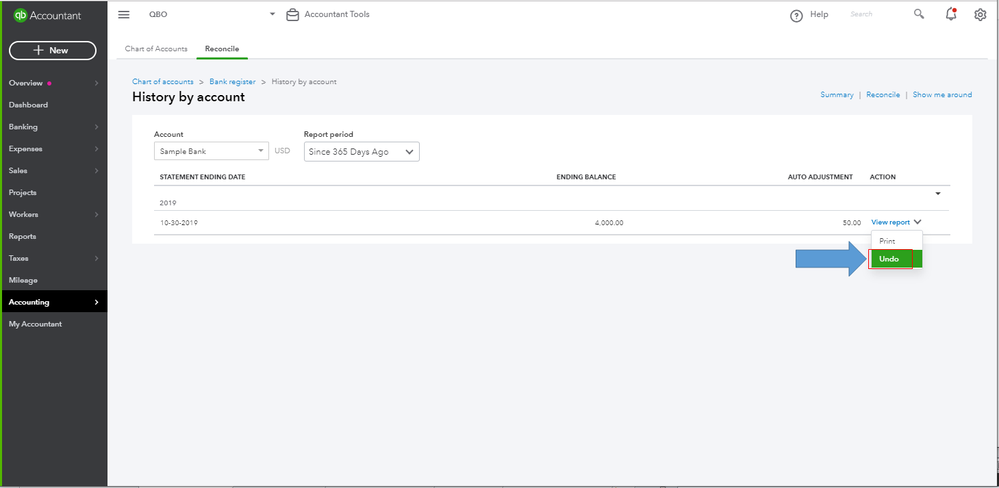Click the Bank register breadcrumb link
Viewport: 999px width, 488px height.
coord(232,81)
